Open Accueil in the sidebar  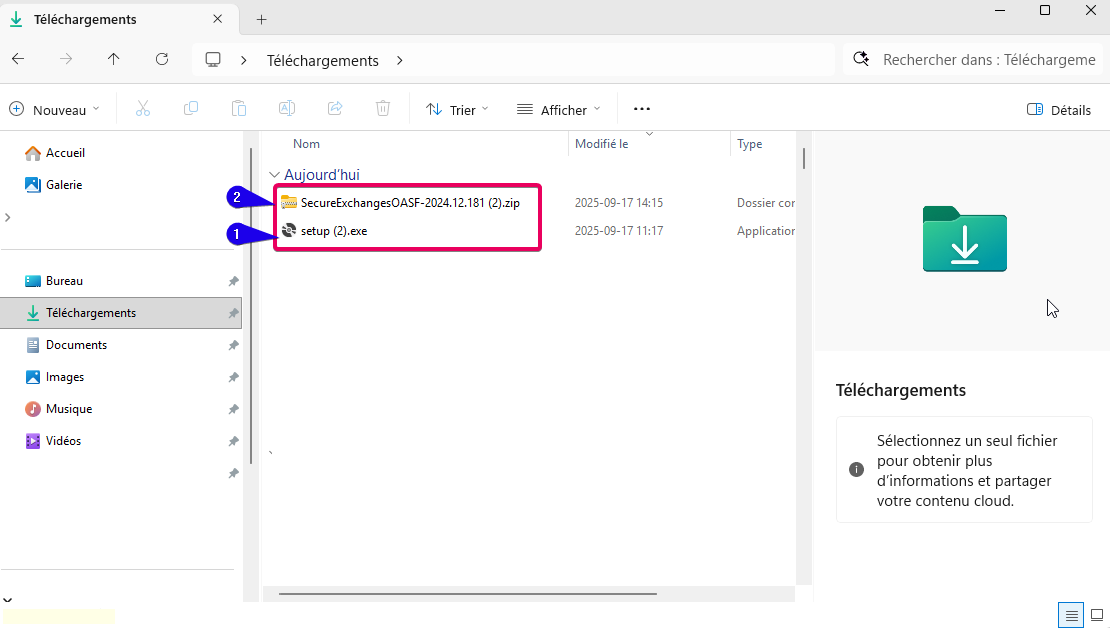65,153
